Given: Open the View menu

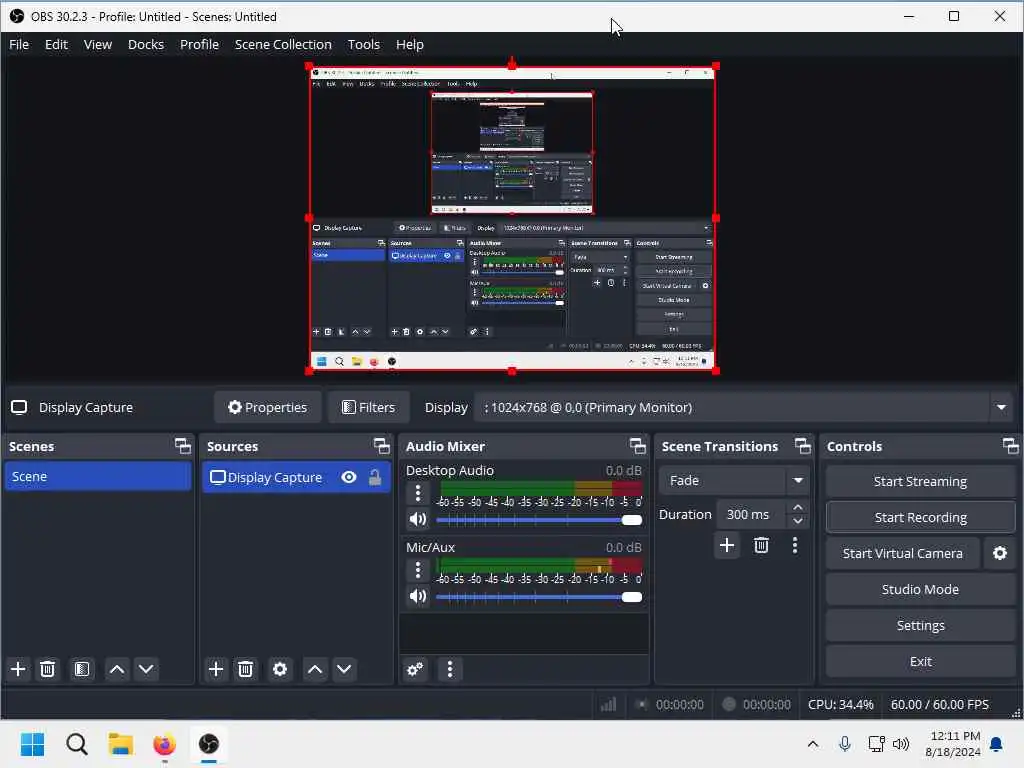Looking at the screenshot, I should pos(98,44).
